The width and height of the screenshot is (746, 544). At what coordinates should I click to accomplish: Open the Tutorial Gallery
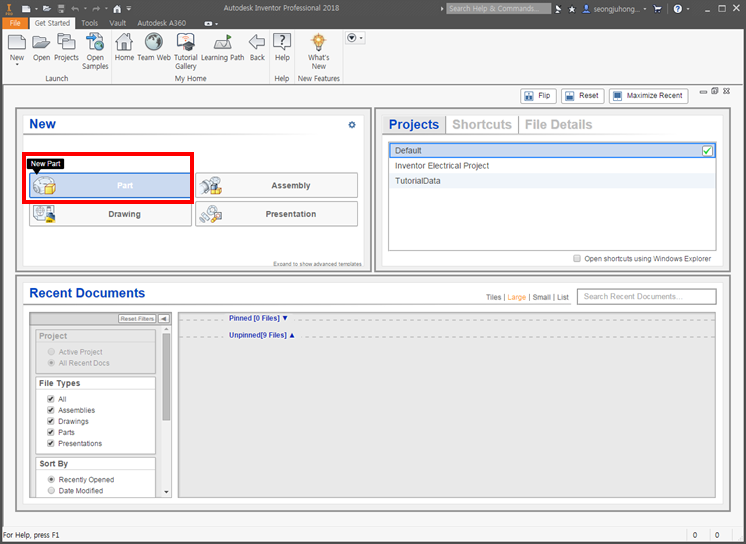(x=186, y=43)
